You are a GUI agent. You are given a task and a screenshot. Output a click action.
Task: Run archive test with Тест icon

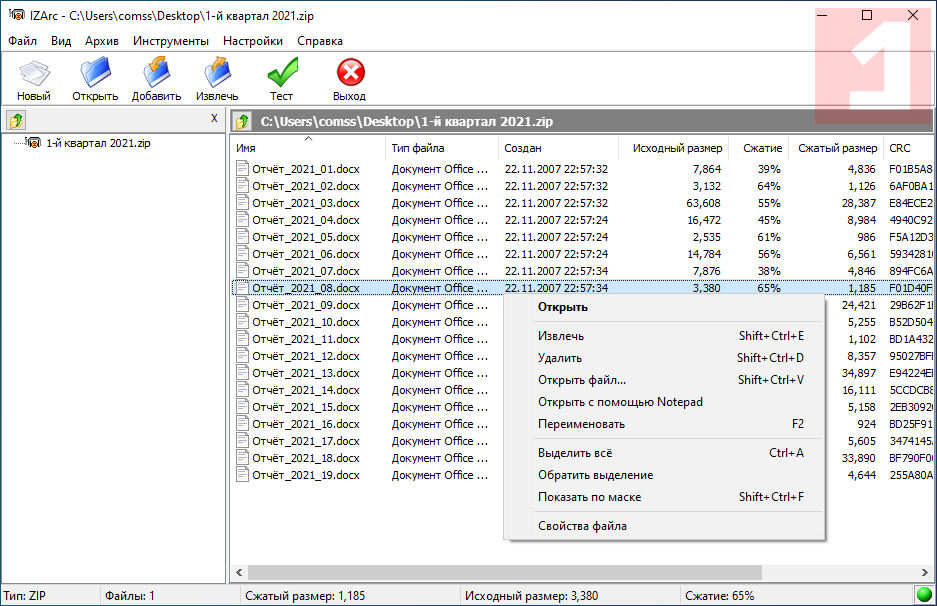click(282, 72)
